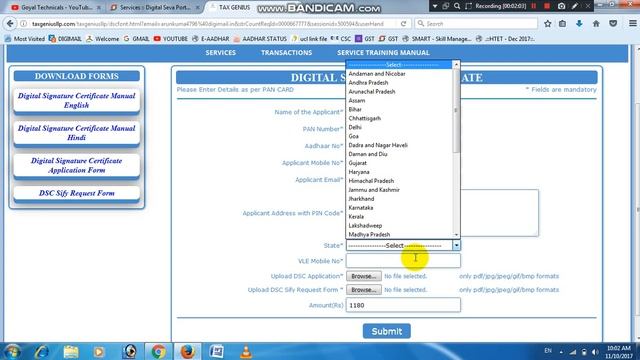Open Windows Media Player taskbar icon
This screenshot has width=640, height=360.
pyautogui.click(x=99, y=351)
